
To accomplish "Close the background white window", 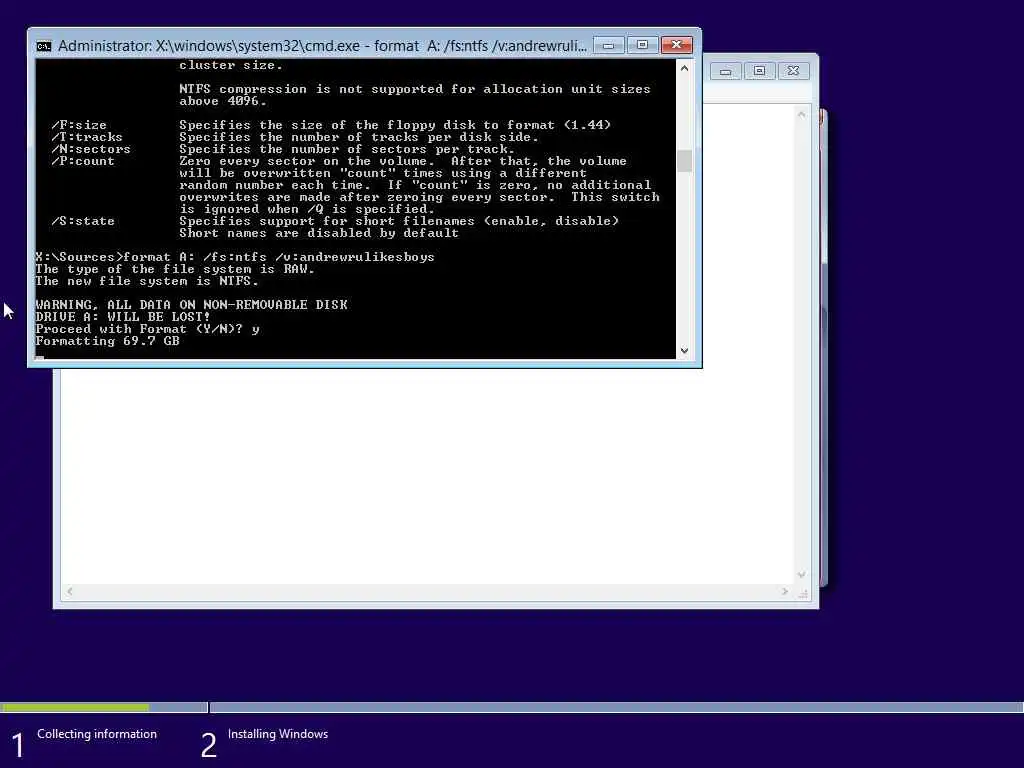I will click(x=793, y=71).
